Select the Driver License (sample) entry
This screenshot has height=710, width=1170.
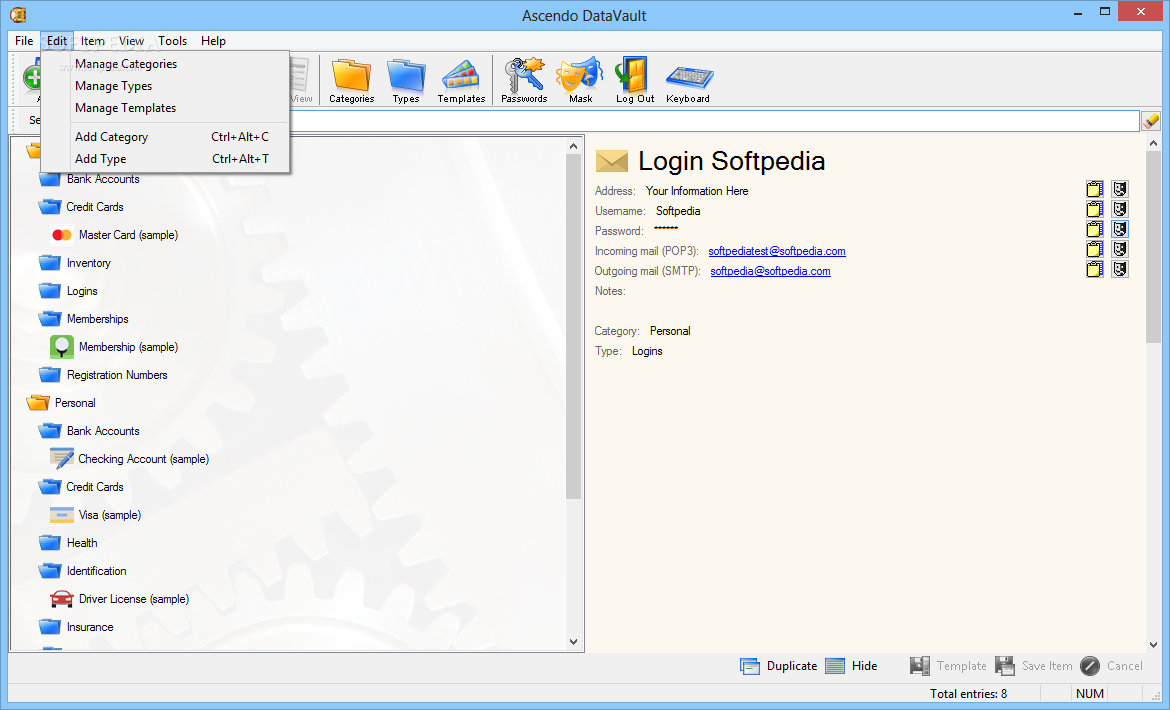(x=119, y=599)
